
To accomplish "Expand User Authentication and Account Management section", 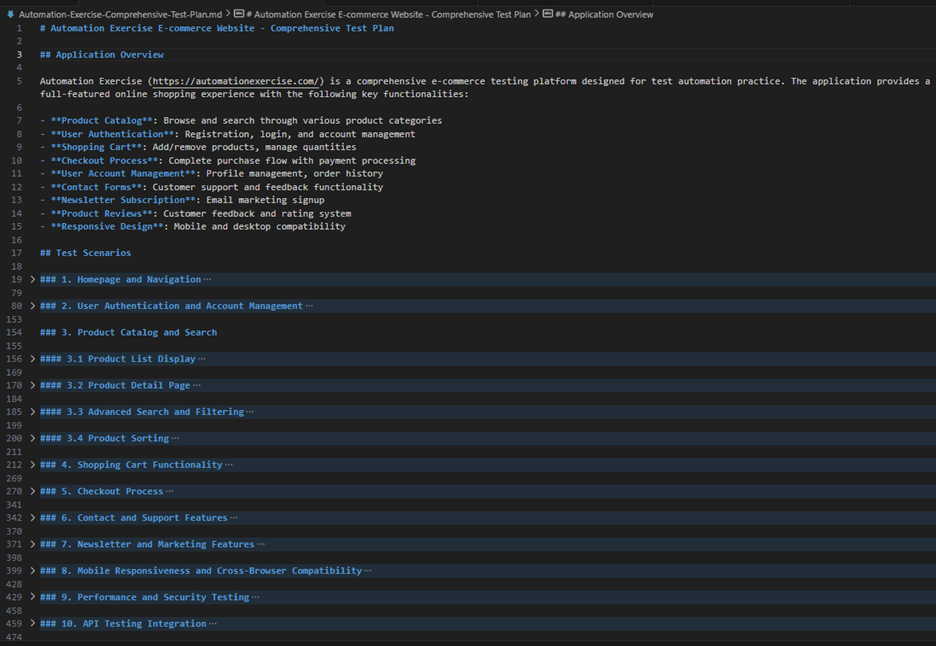I will [33, 306].
